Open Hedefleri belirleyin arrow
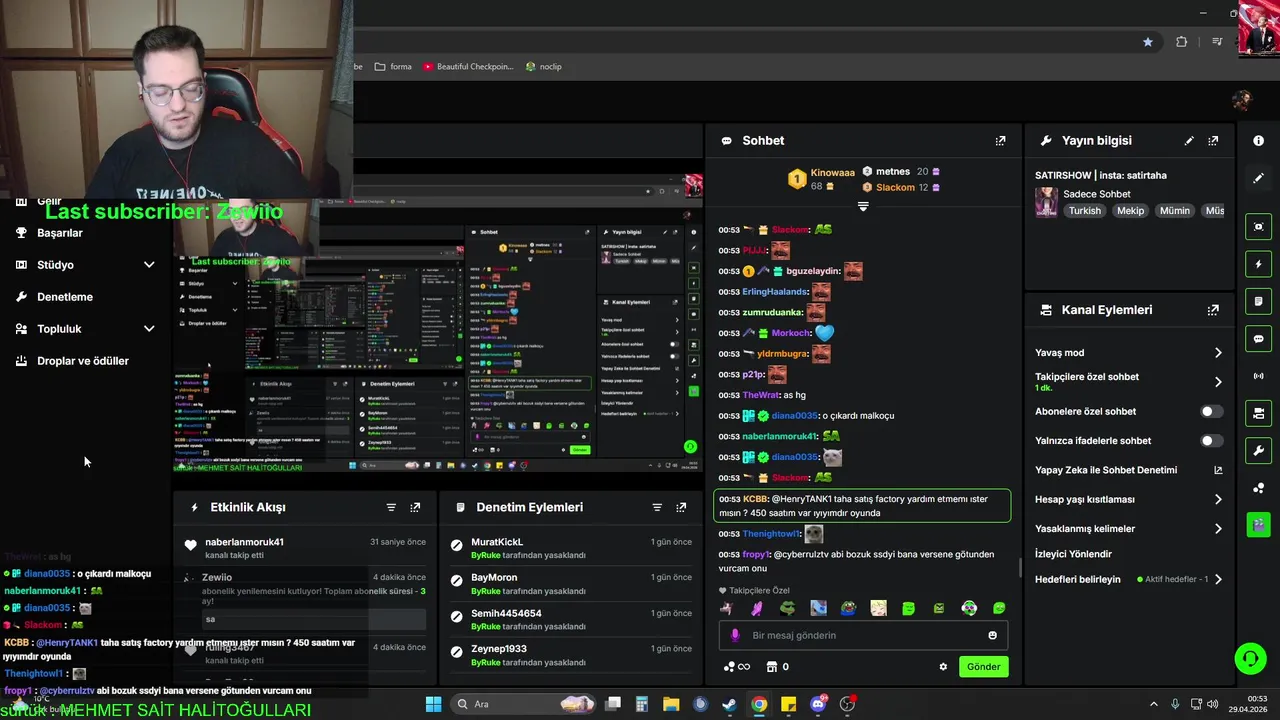 coord(1218,579)
